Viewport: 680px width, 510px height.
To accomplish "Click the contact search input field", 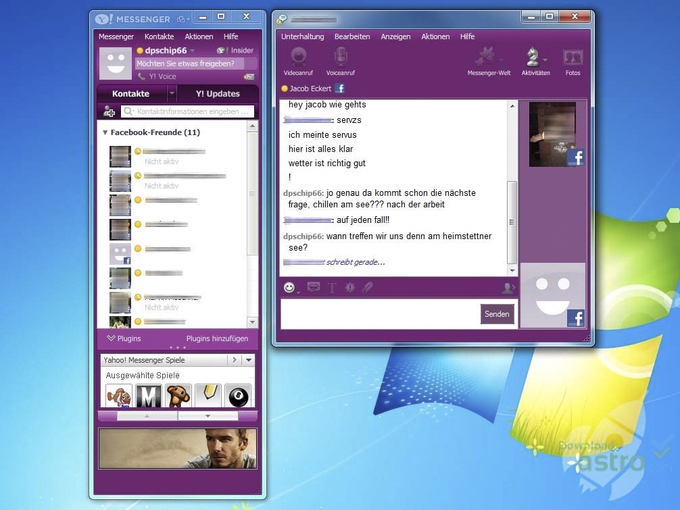I will click(x=187, y=112).
